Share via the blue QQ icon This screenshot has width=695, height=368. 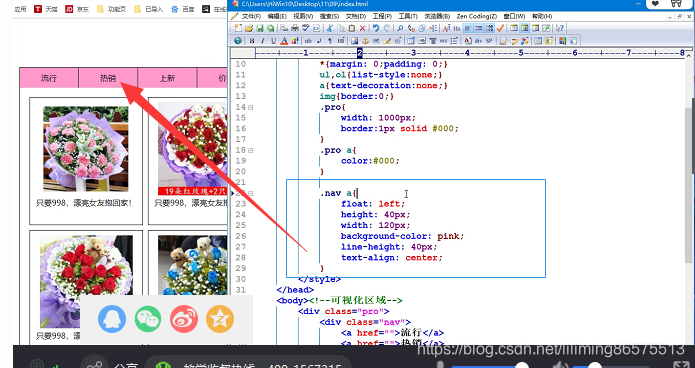click(112, 319)
